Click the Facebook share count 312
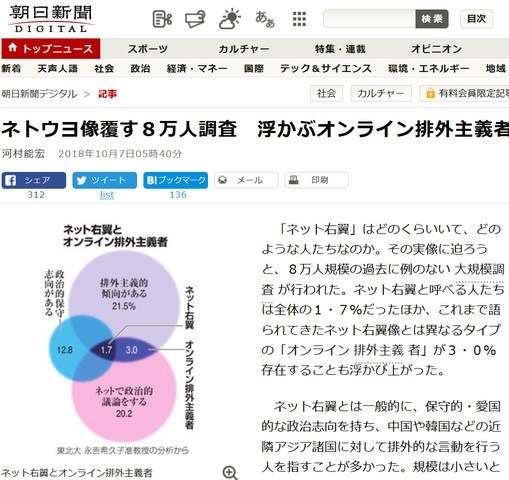Viewport: 509px width, 480px height. pyautogui.click(x=36, y=195)
